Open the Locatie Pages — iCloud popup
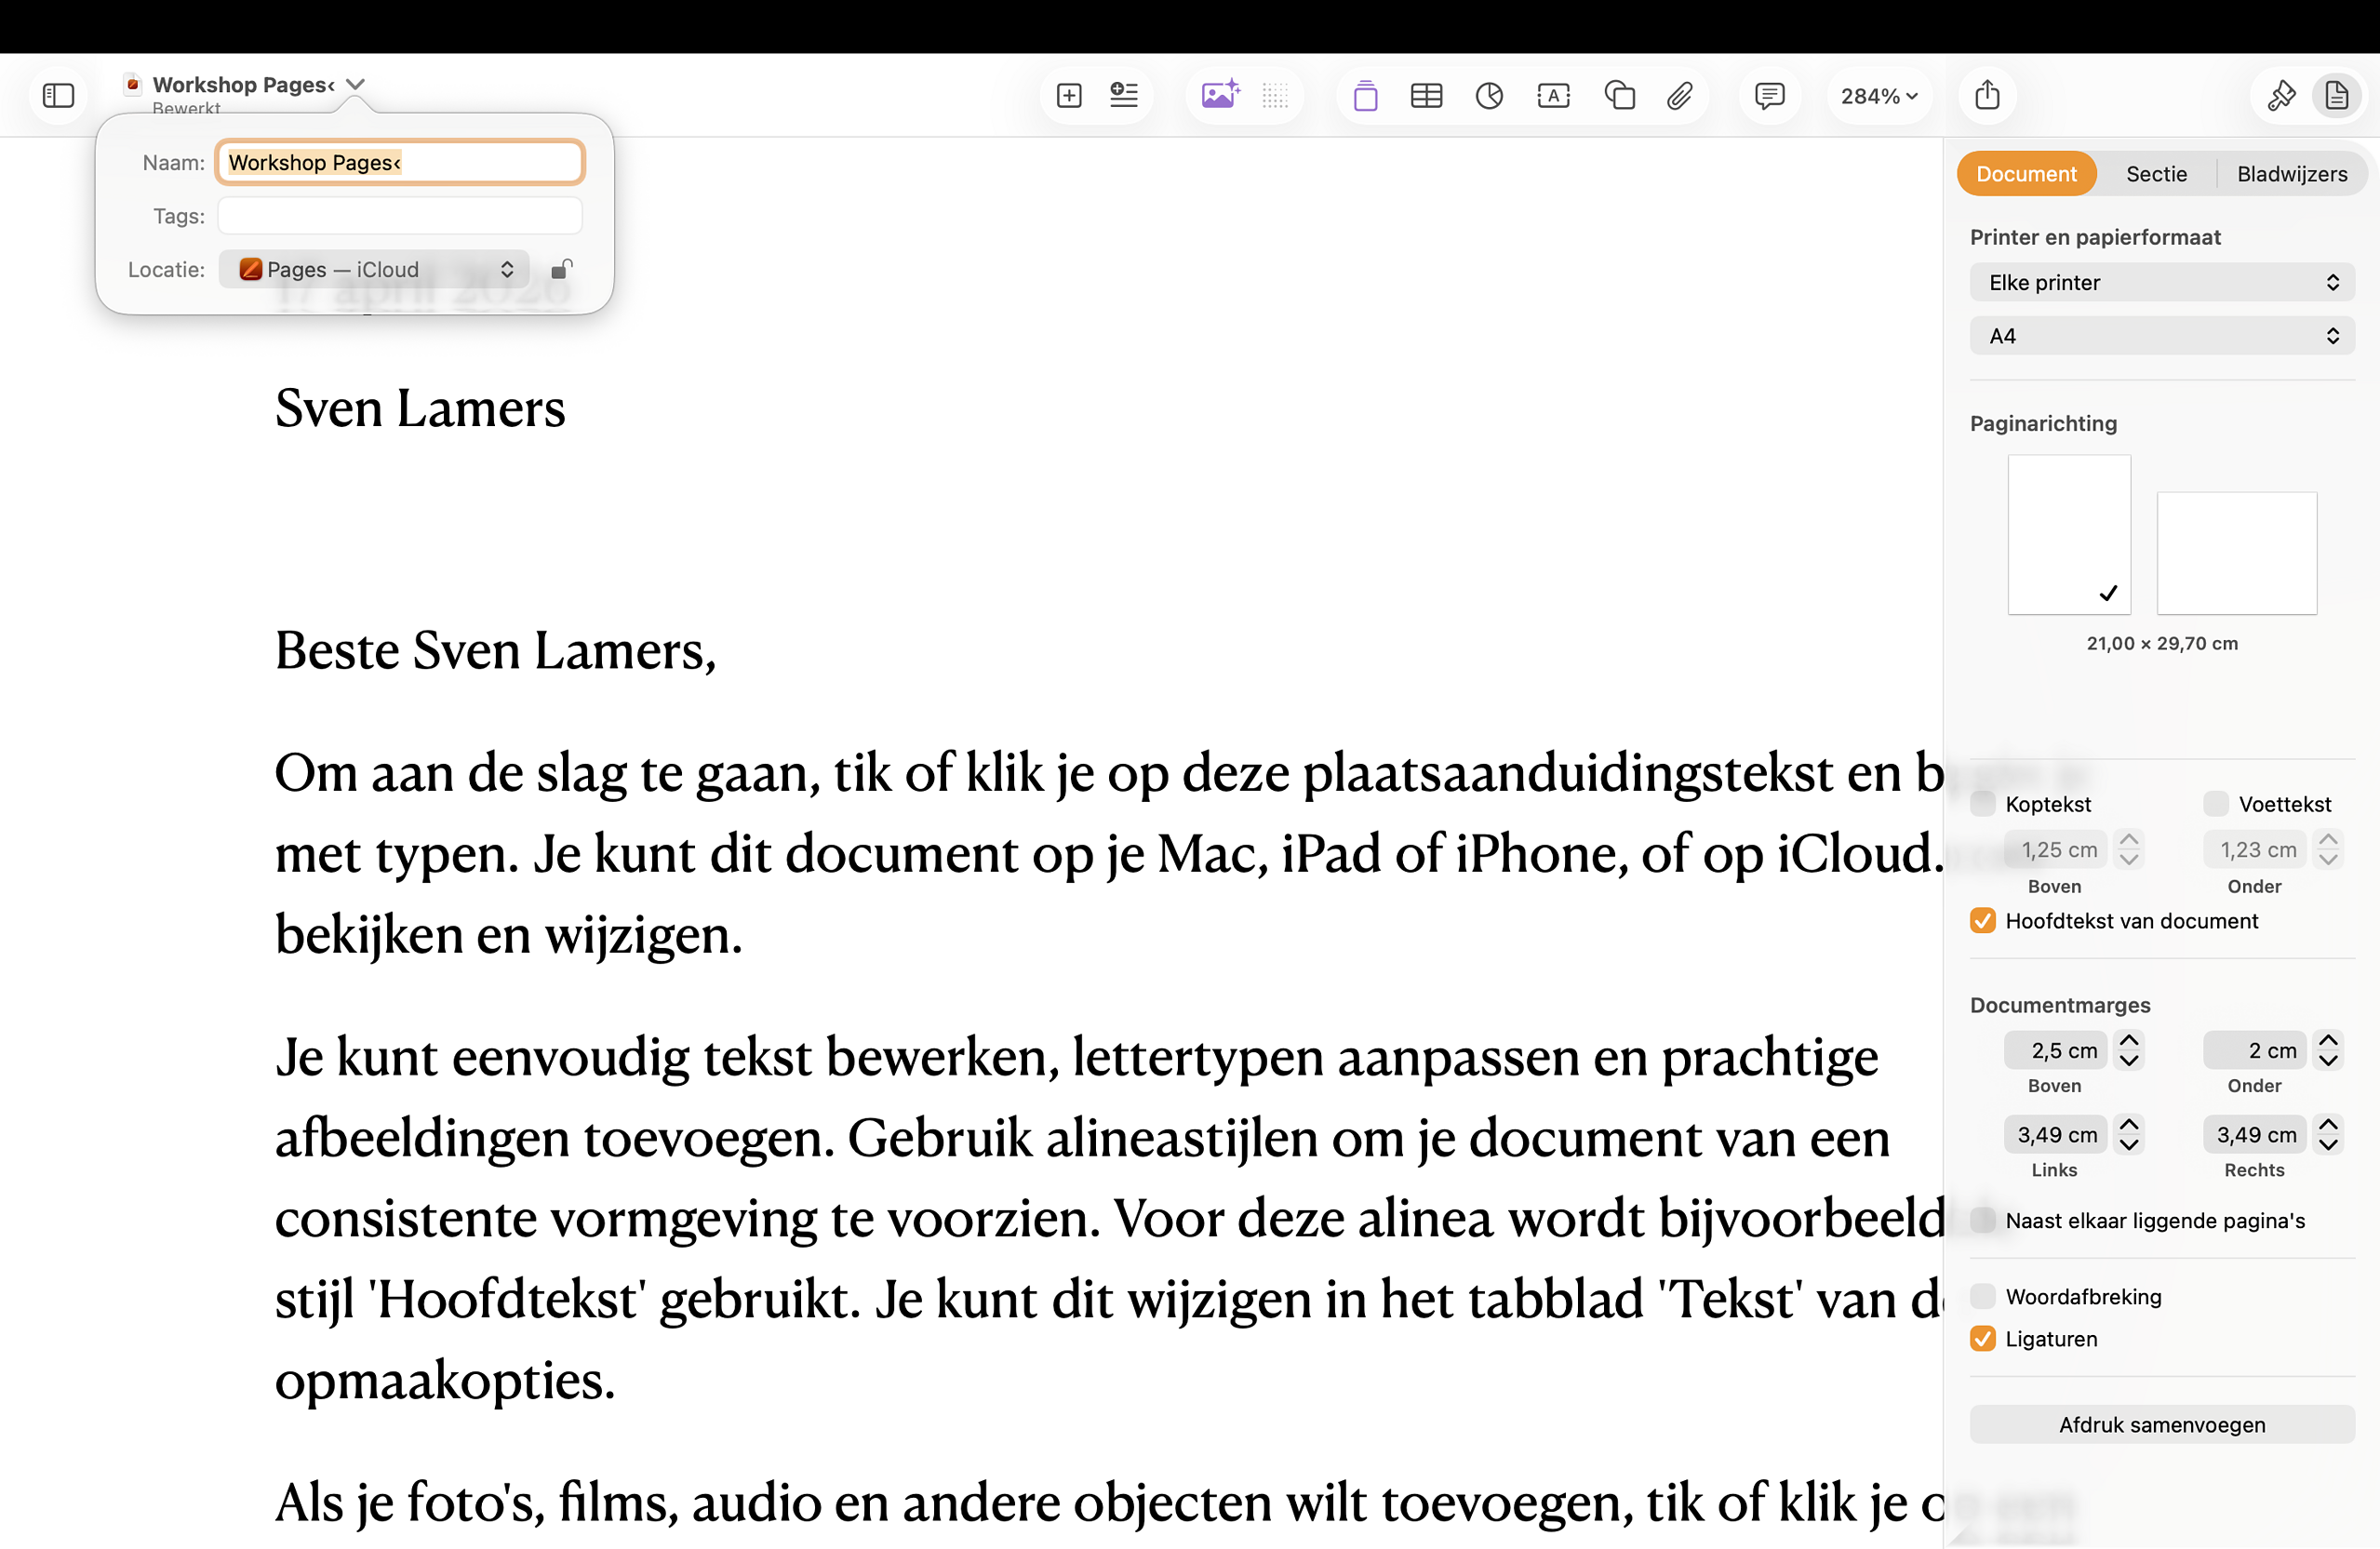Screen dimensions: 2380x1549 point(375,270)
